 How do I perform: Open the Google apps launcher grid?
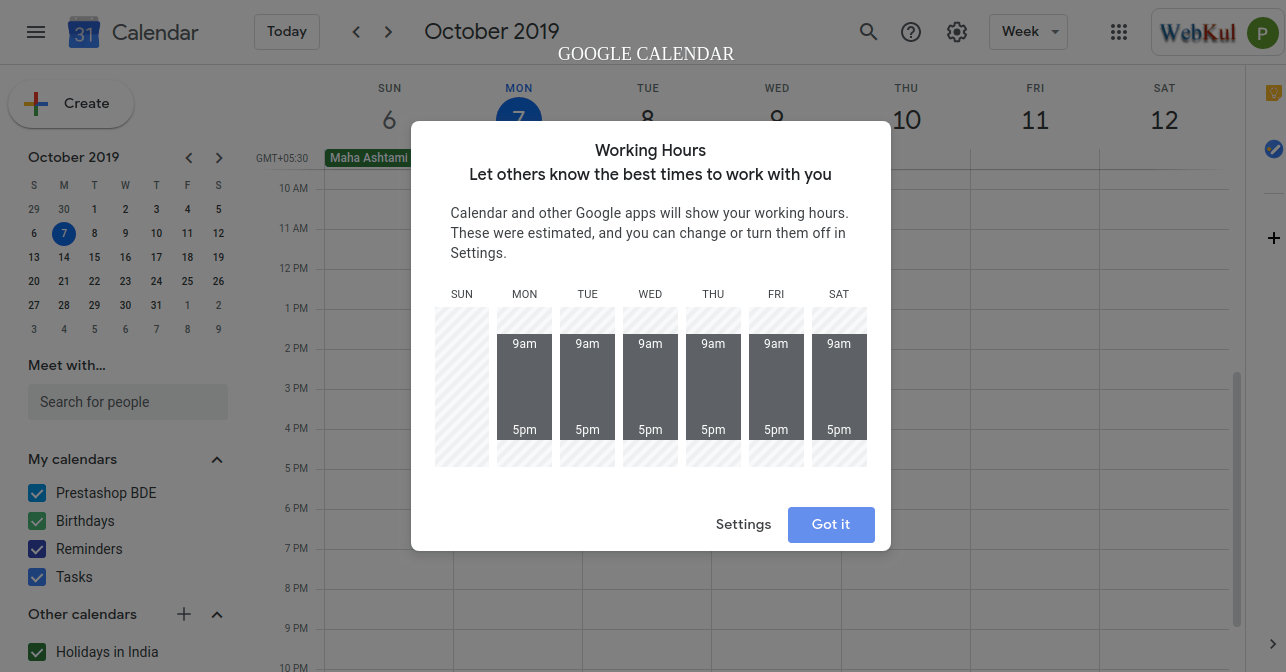pyautogui.click(x=1118, y=31)
